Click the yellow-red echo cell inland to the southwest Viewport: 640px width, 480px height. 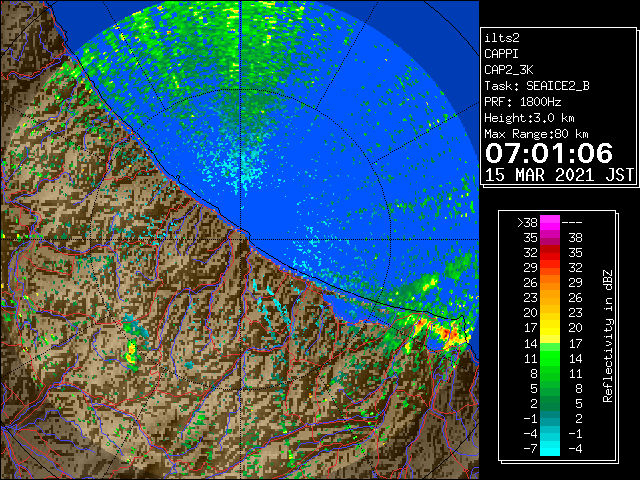pos(131,353)
